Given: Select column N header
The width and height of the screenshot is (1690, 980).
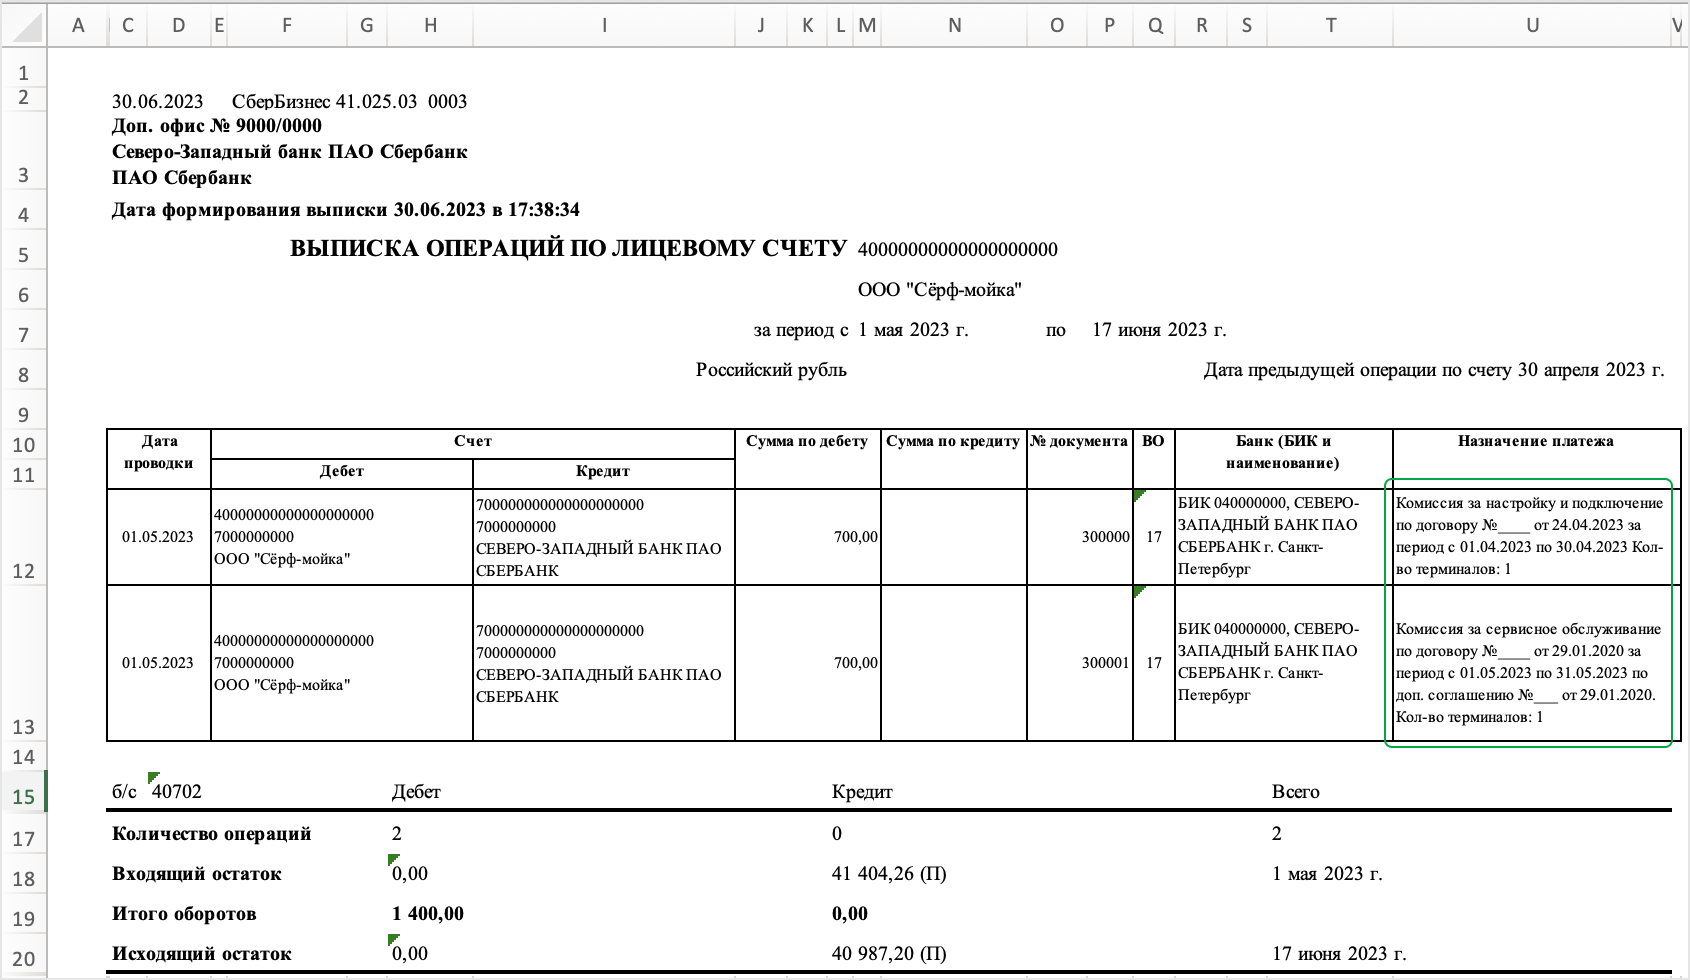Looking at the screenshot, I should click(x=954, y=26).
